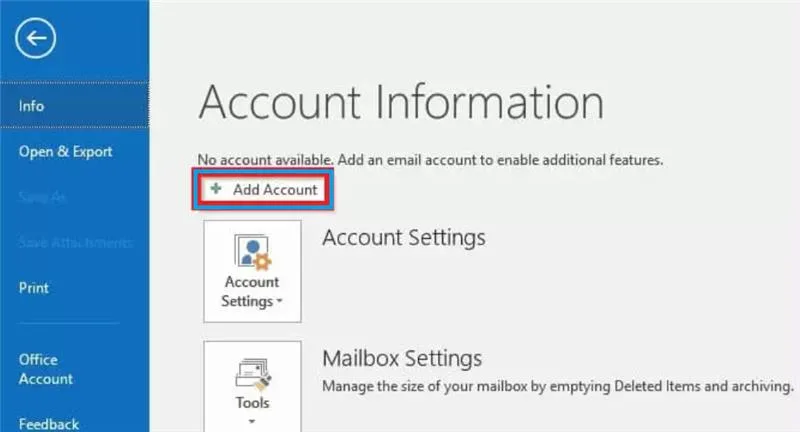The width and height of the screenshot is (800, 432).
Task: Click the Account Settings person-gear icon
Action: click(x=253, y=251)
